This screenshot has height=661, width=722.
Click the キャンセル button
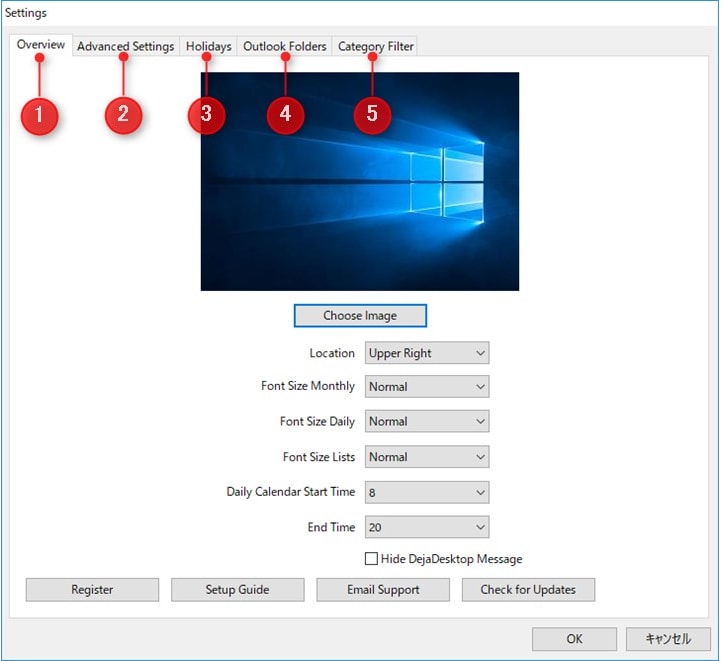(x=668, y=639)
